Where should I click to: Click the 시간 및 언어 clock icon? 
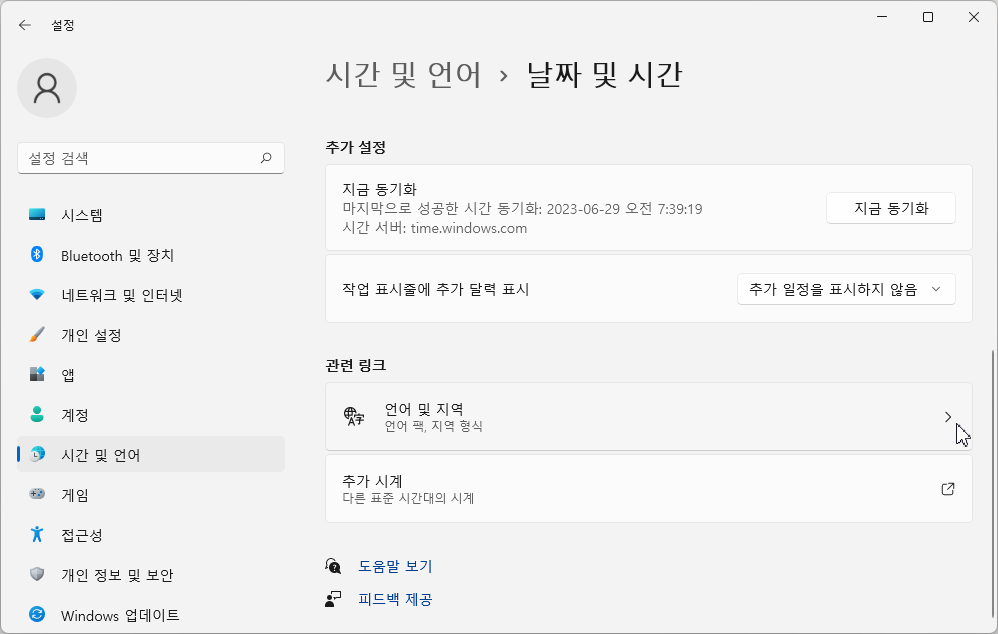pyautogui.click(x=37, y=454)
